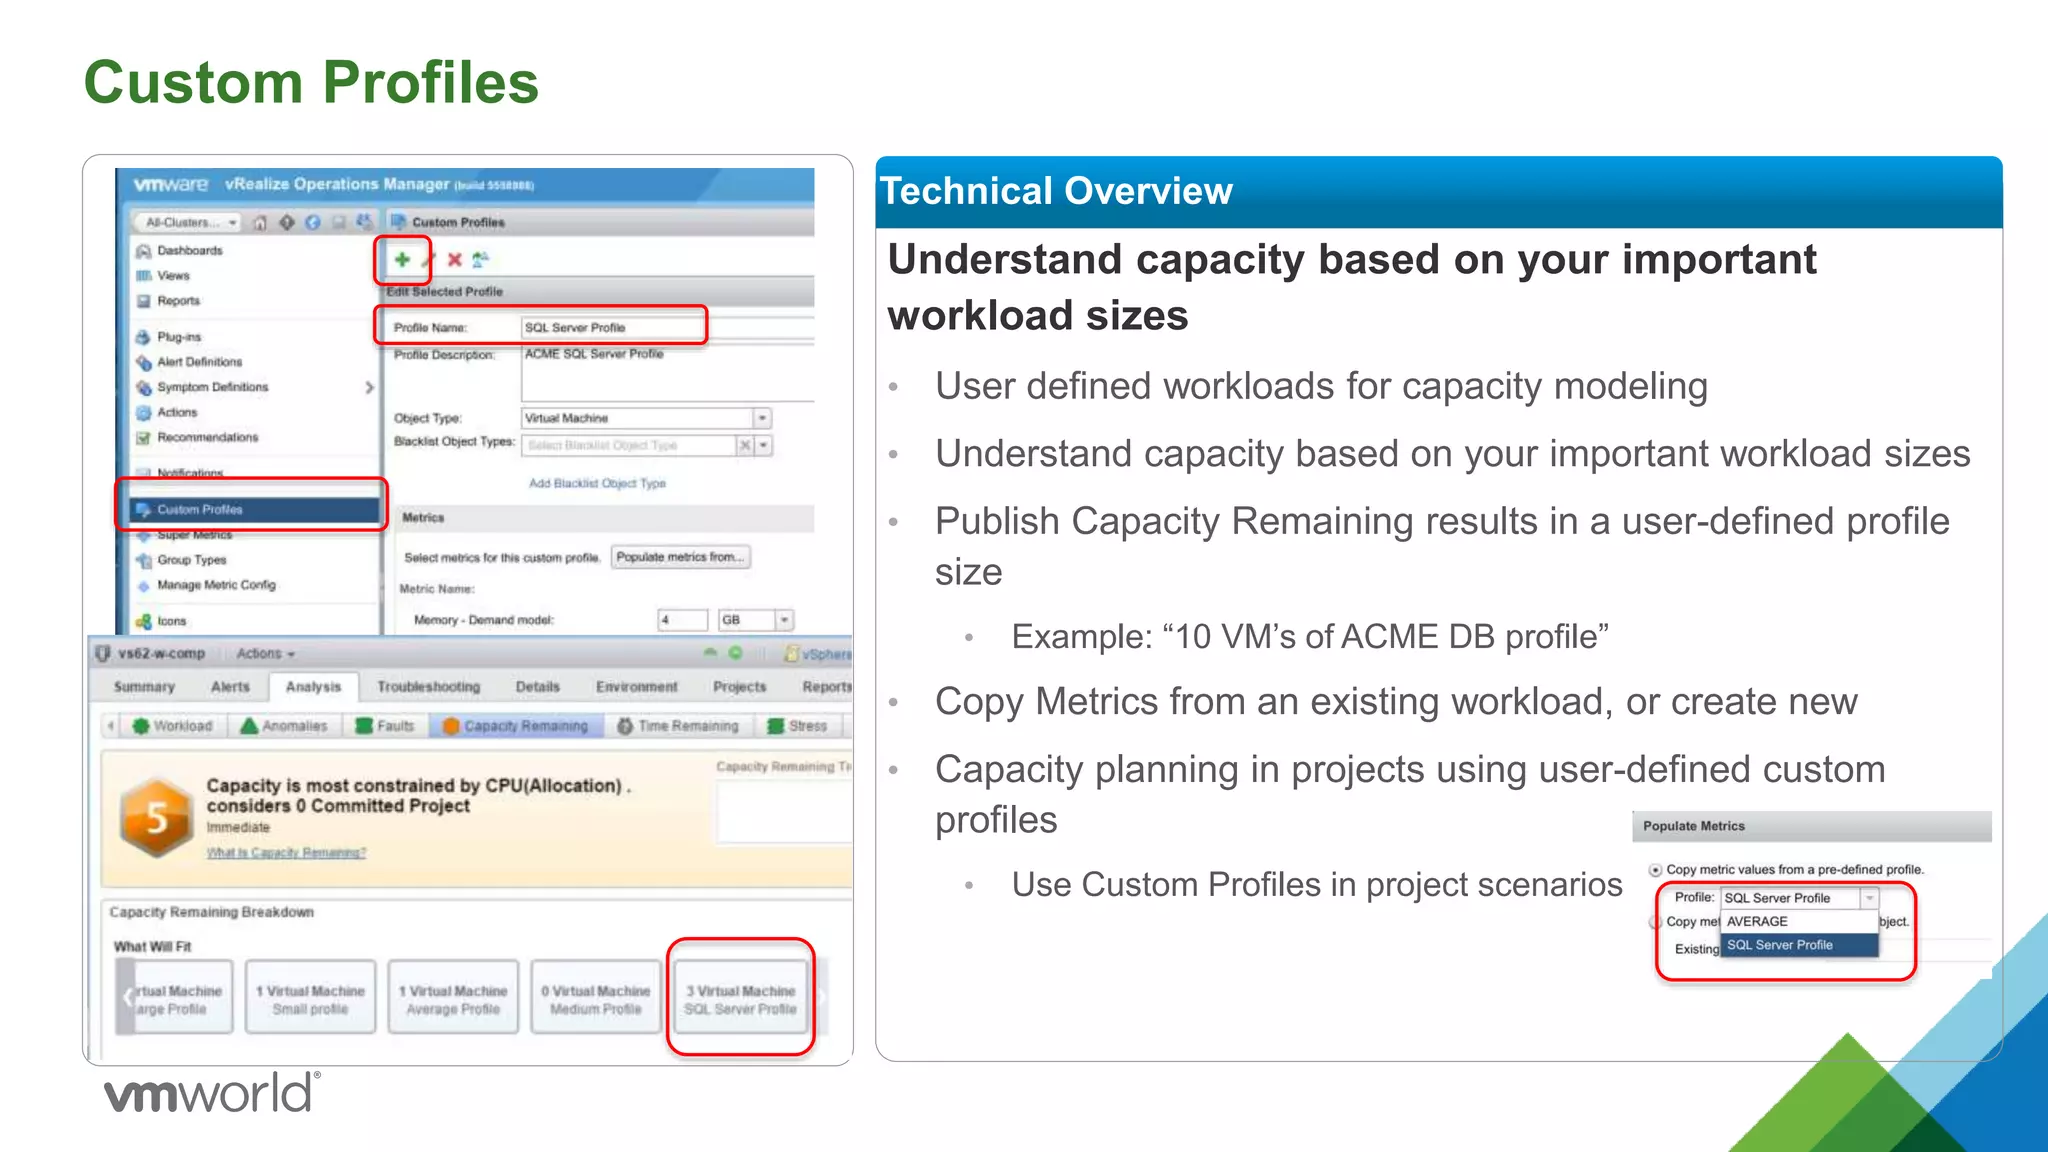Select Copy metric values from pre-defined profile radio
This screenshot has height=1152, width=2048.
(x=1656, y=870)
